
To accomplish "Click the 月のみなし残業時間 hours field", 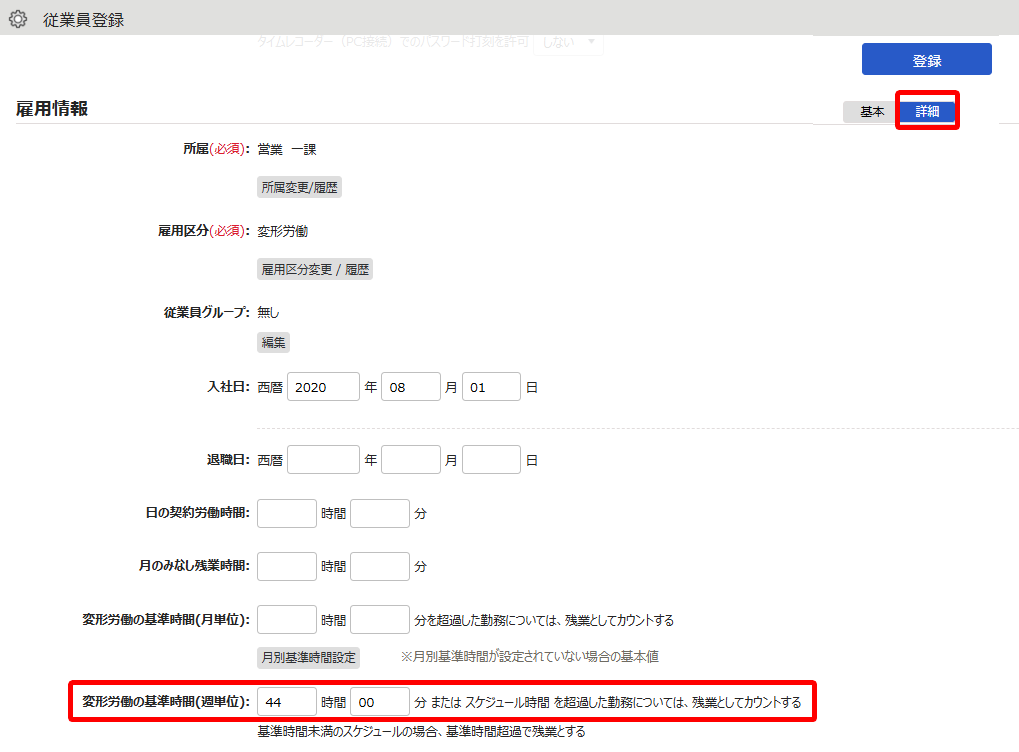I will tap(287, 567).
